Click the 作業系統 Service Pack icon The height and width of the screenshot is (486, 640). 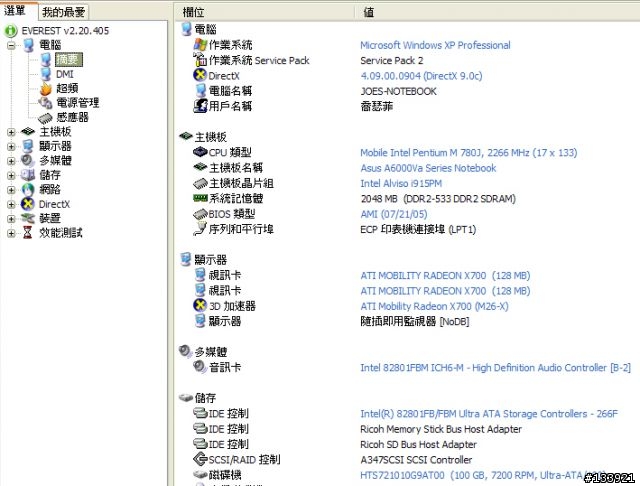pos(200,60)
